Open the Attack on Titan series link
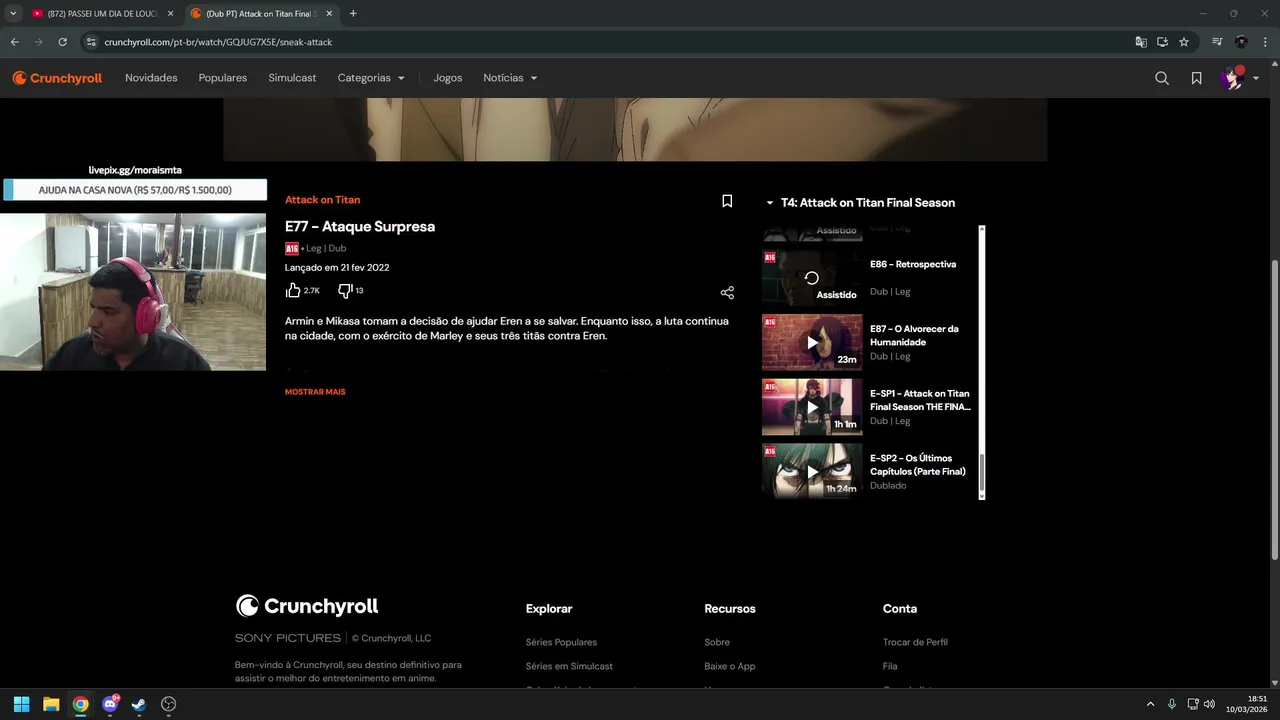Image resolution: width=1280 pixels, height=720 pixels. [322, 200]
